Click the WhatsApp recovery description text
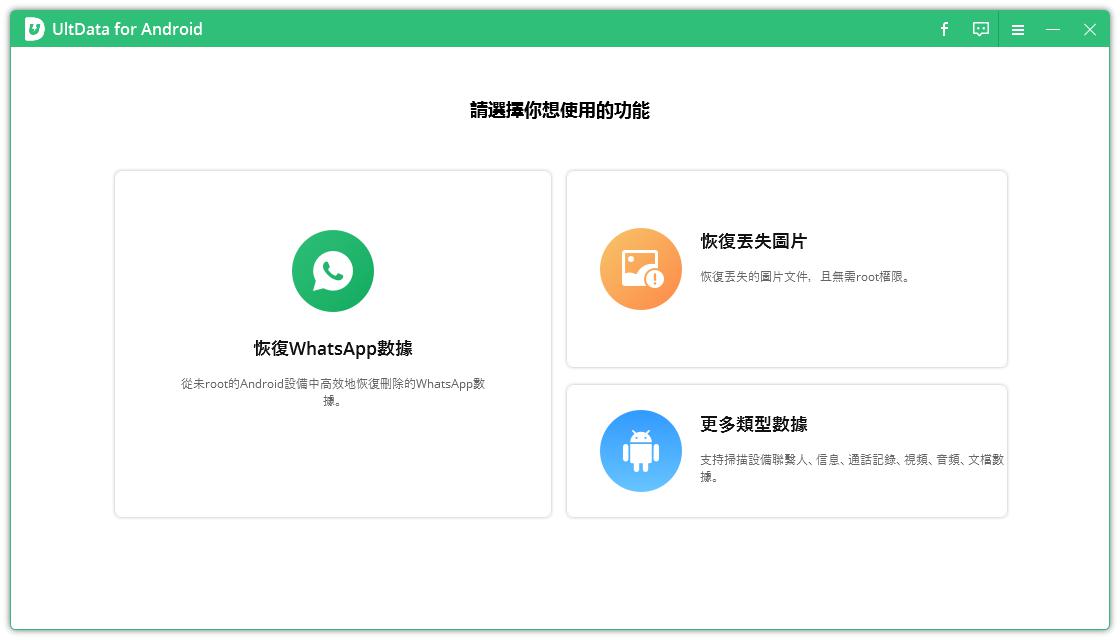This screenshot has width=1120, height=640. coord(333,392)
